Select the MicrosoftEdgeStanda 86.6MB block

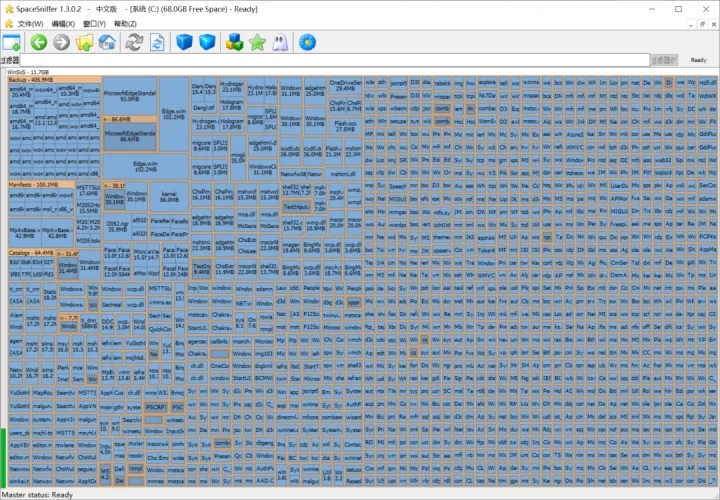(129, 136)
